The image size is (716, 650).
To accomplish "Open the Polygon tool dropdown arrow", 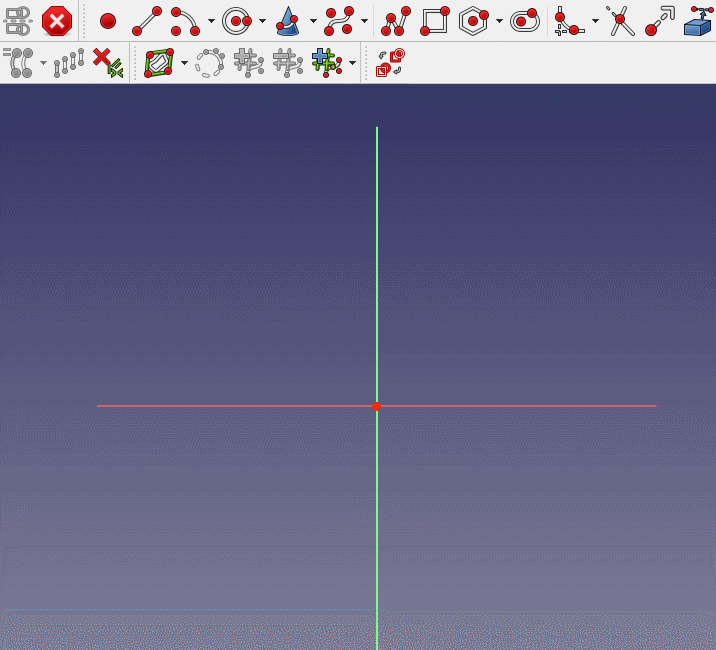I will click(x=499, y=21).
